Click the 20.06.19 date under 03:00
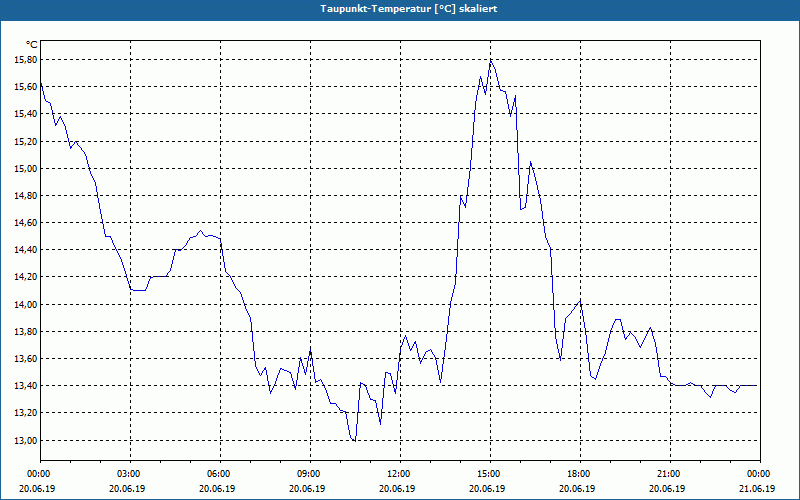The image size is (800, 500). click(x=127, y=488)
